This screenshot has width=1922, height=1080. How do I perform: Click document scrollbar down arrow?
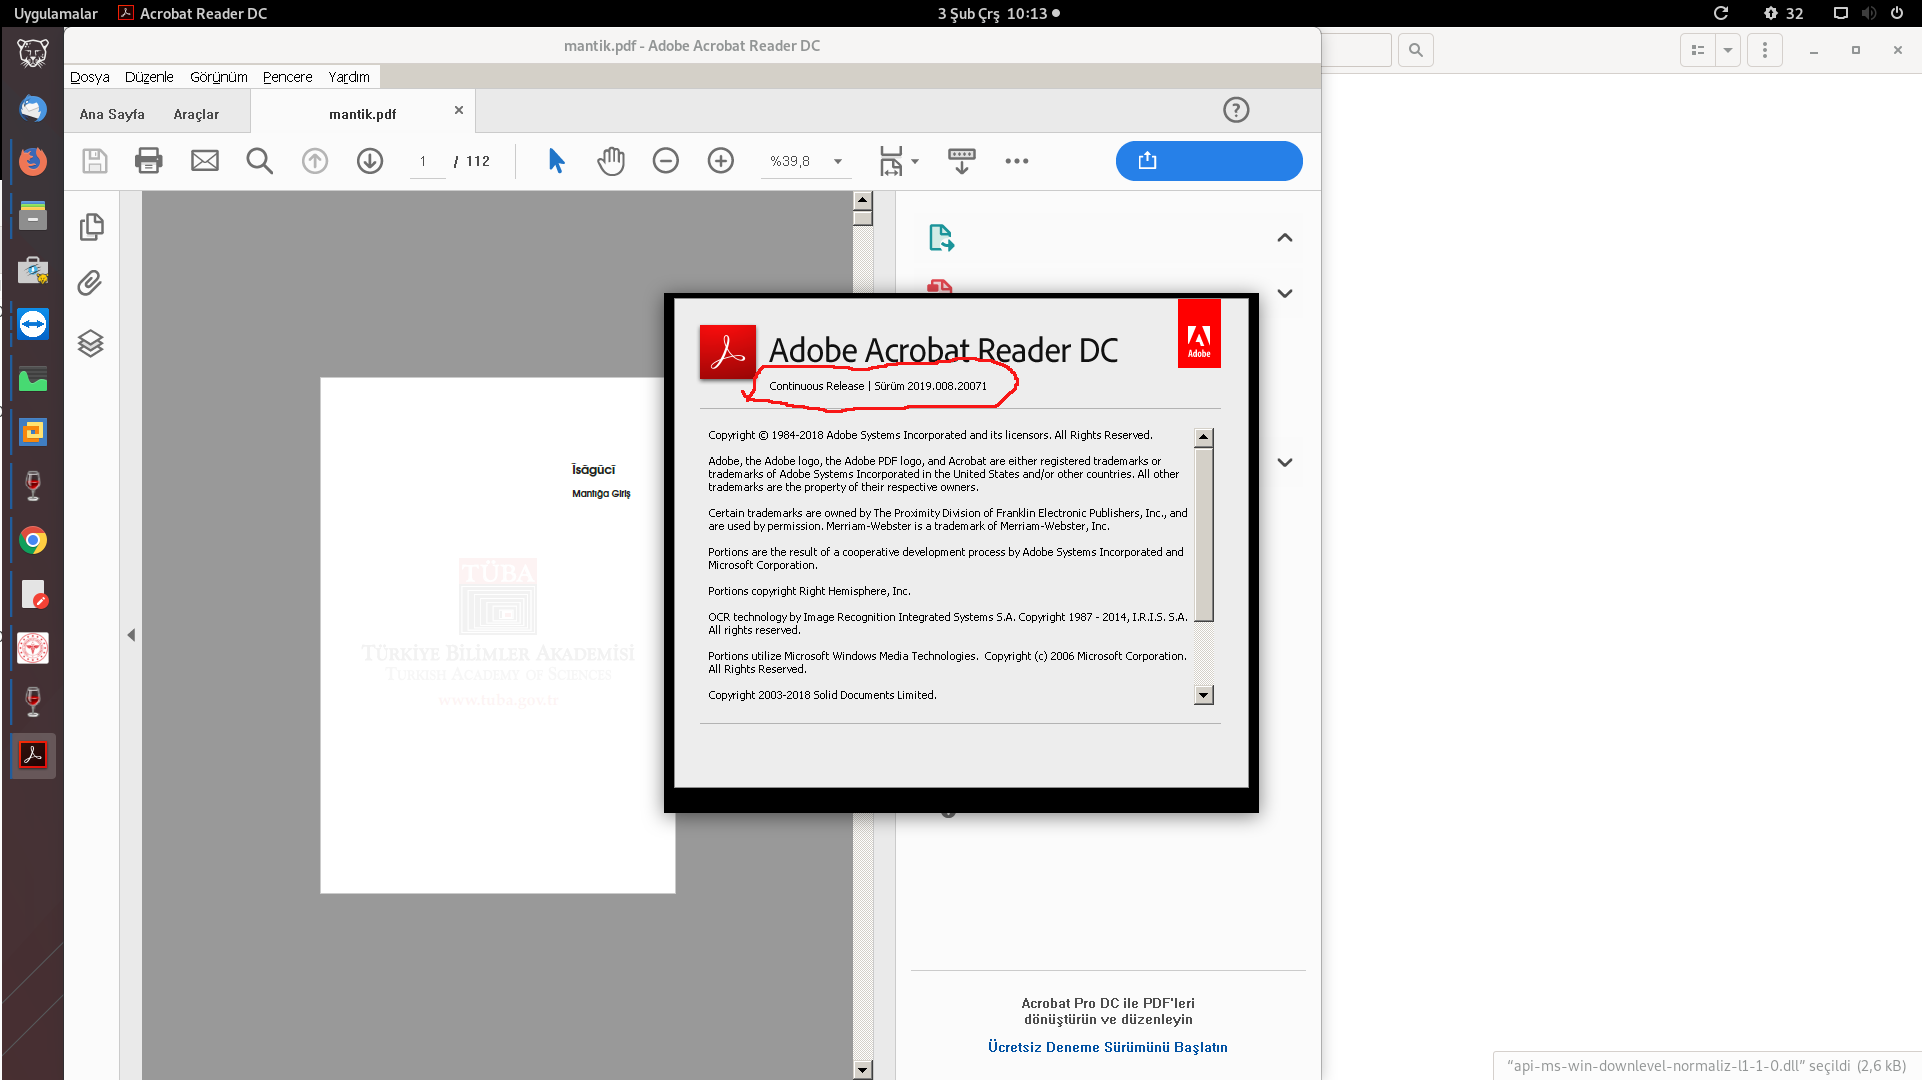click(863, 1070)
